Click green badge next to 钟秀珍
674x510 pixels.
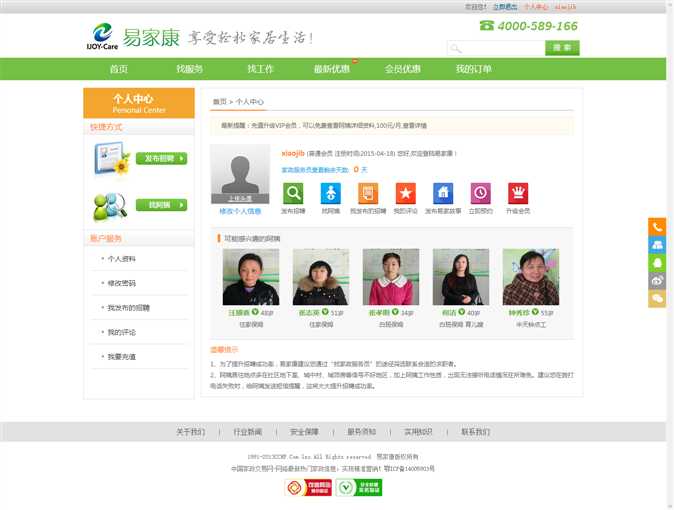pos(535,312)
